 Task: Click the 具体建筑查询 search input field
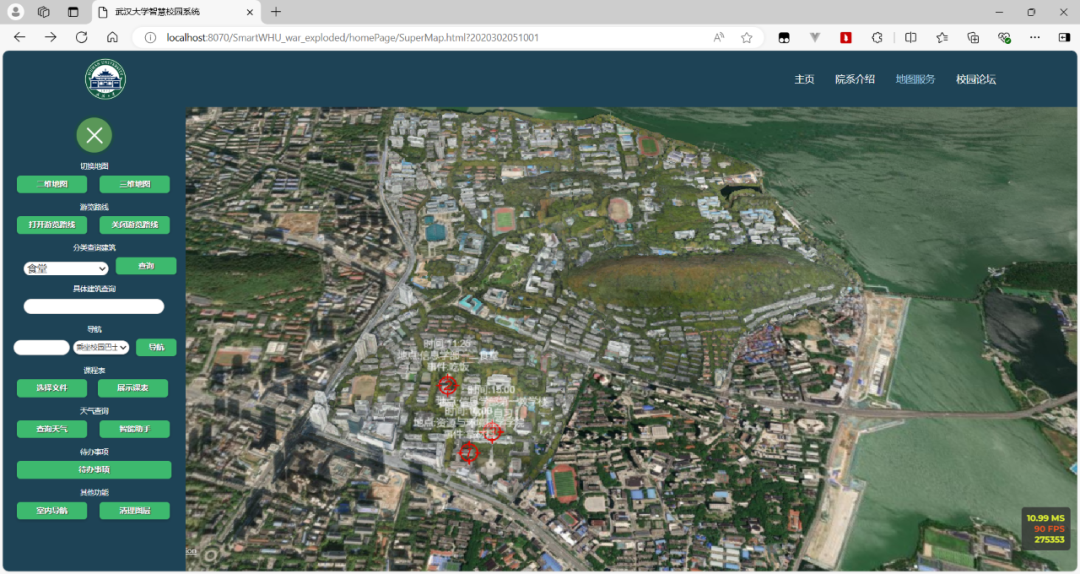pos(94,306)
